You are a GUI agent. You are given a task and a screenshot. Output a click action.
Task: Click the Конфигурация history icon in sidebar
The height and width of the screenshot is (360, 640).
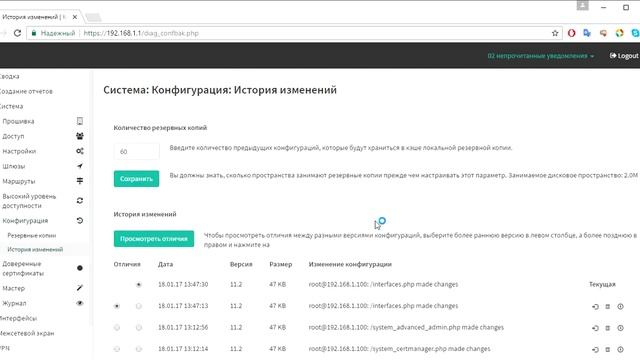tap(80, 220)
